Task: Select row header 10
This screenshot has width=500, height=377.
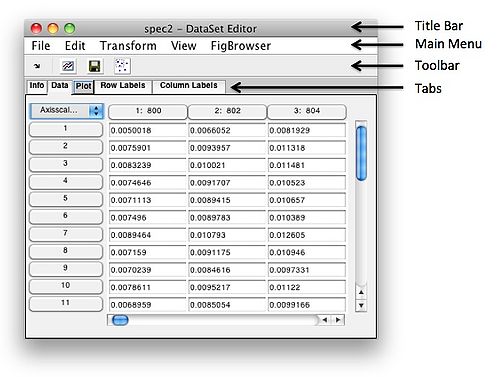Action: click(x=66, y=286)
